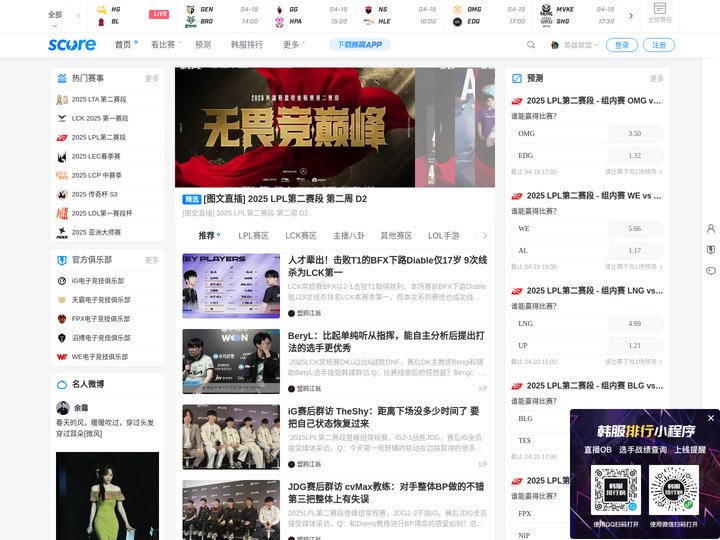Click the LCK 2025 第一赛段 league icon
The height and width of the screenshot is (540, 720).
(62, 118)
